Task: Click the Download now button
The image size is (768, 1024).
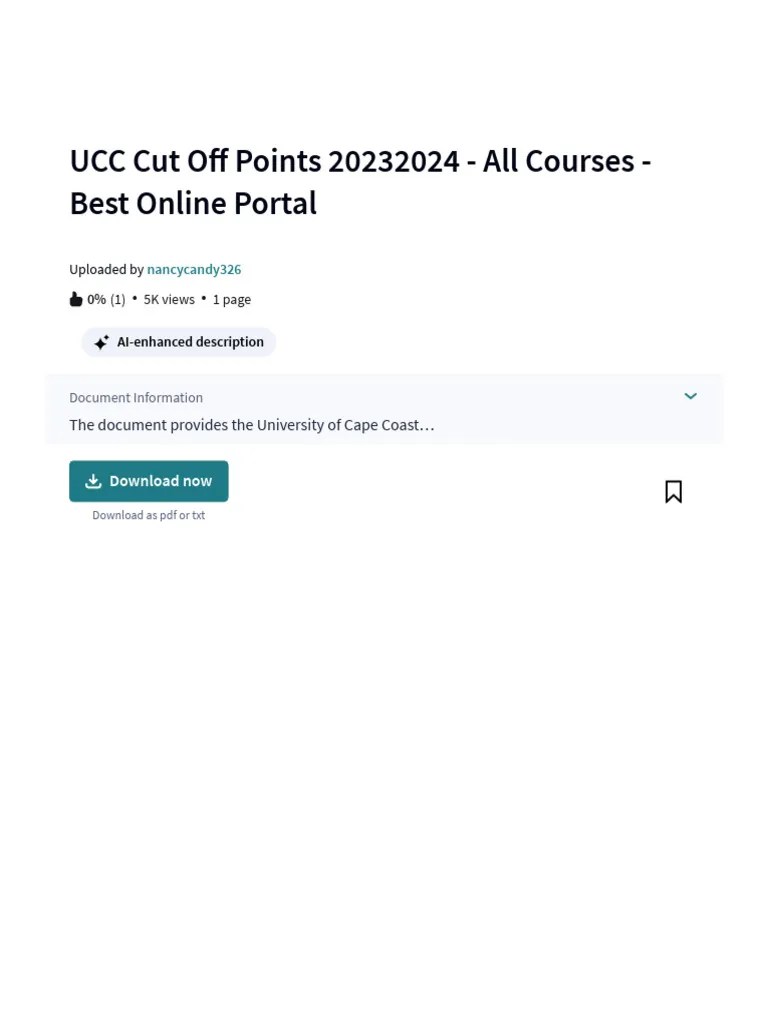Action: coord(149,481)
